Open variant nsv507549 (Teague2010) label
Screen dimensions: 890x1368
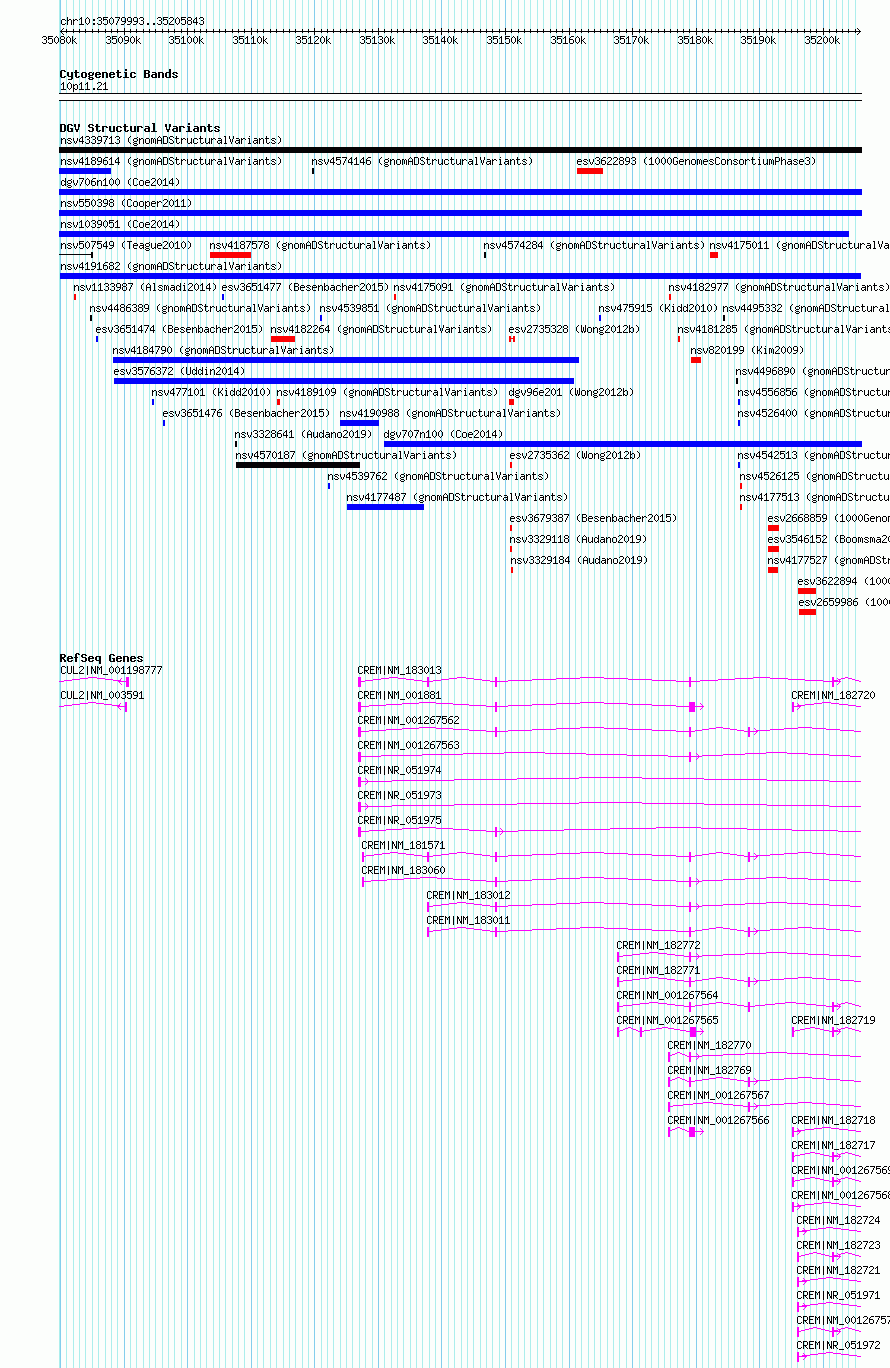[x=126, y=245]
